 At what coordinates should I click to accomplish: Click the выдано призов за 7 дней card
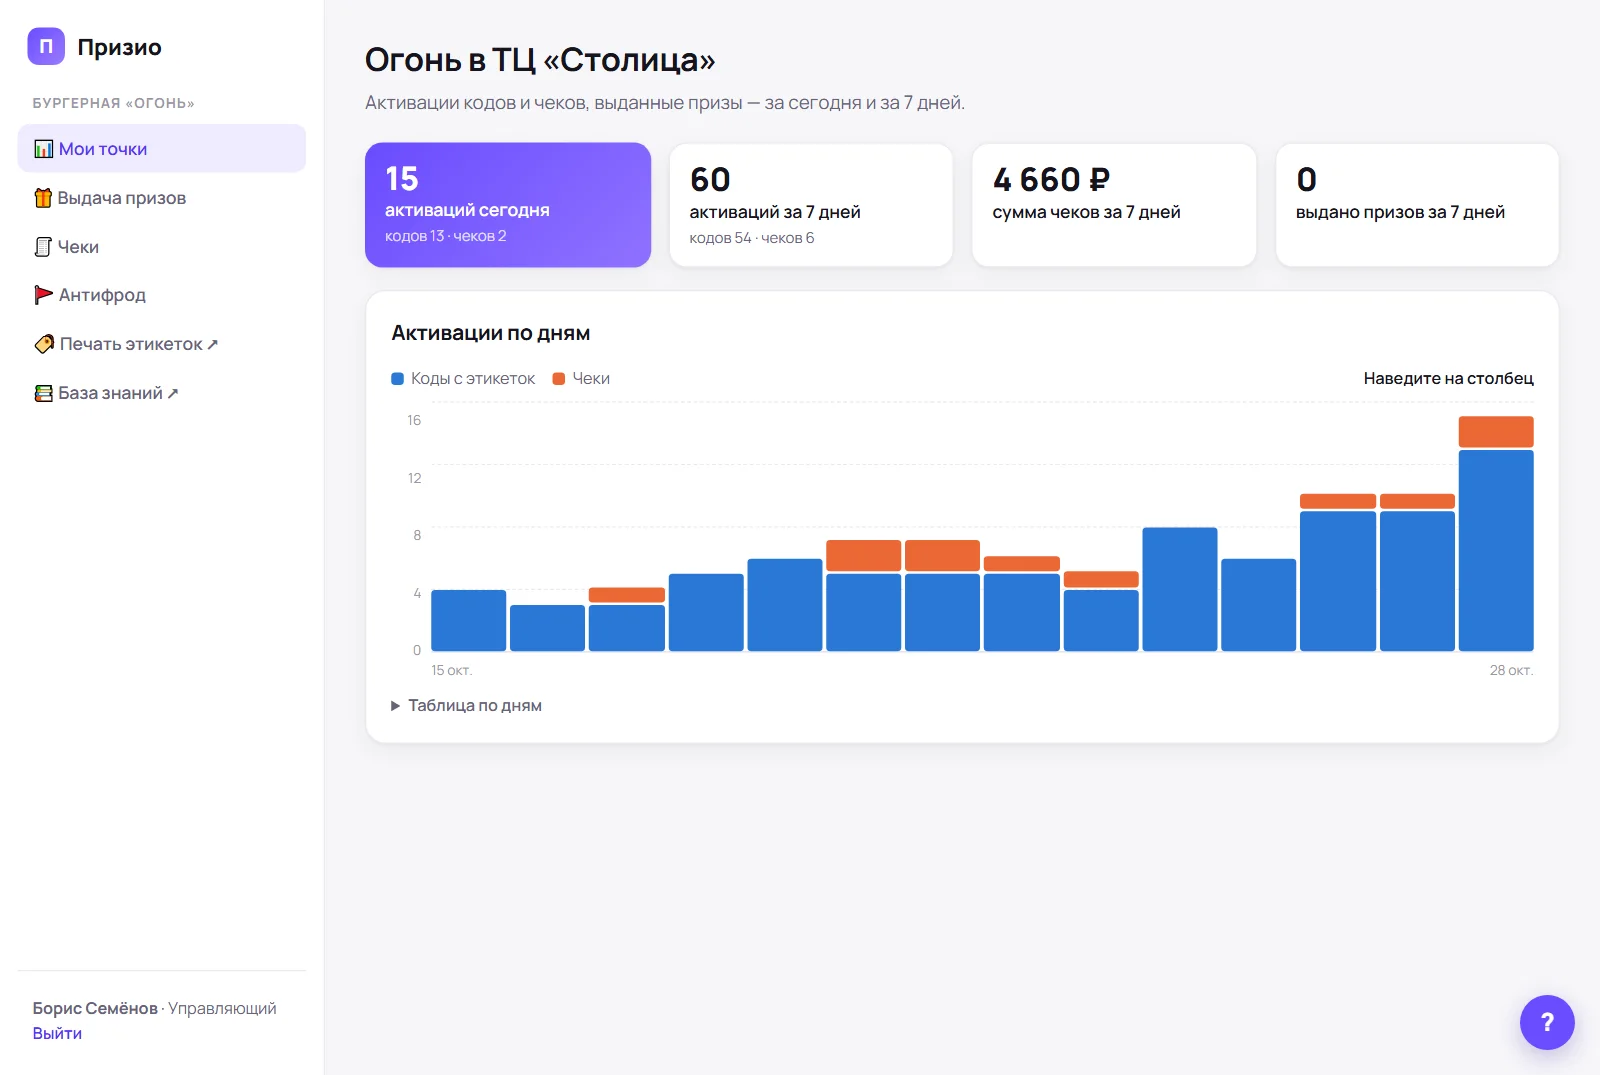pyautogui.click(x=1417, y=205)
